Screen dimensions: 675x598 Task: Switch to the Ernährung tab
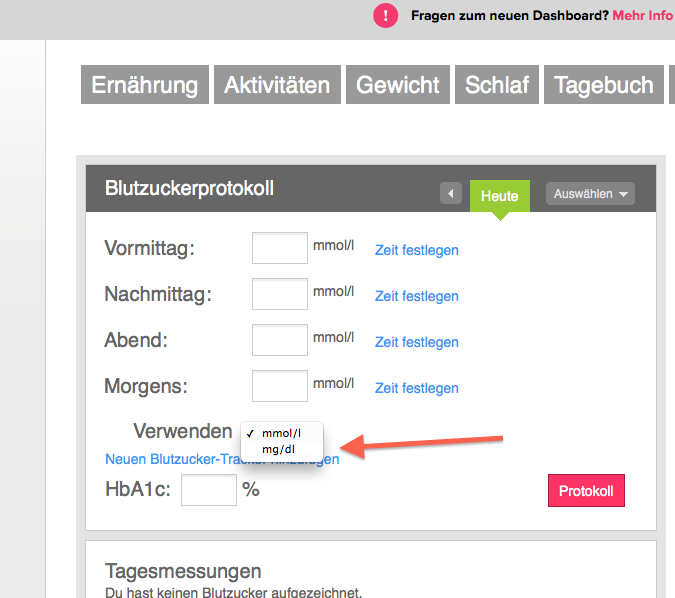coord(145,85)
